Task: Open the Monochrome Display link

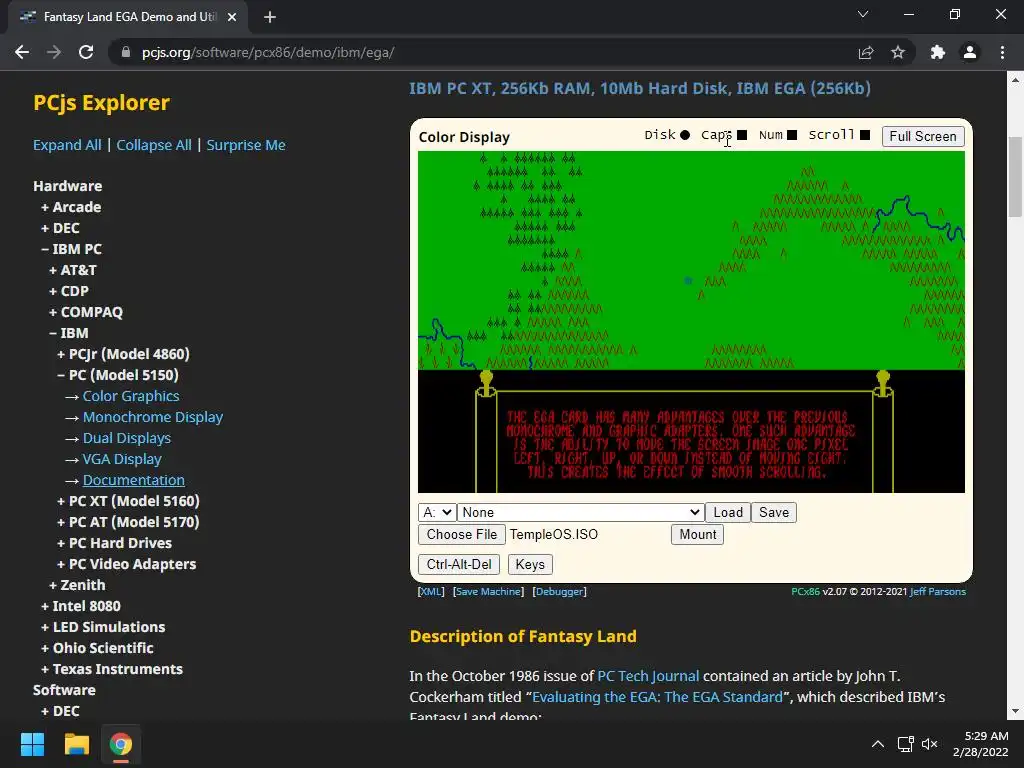Action: [x=153, y=417]
